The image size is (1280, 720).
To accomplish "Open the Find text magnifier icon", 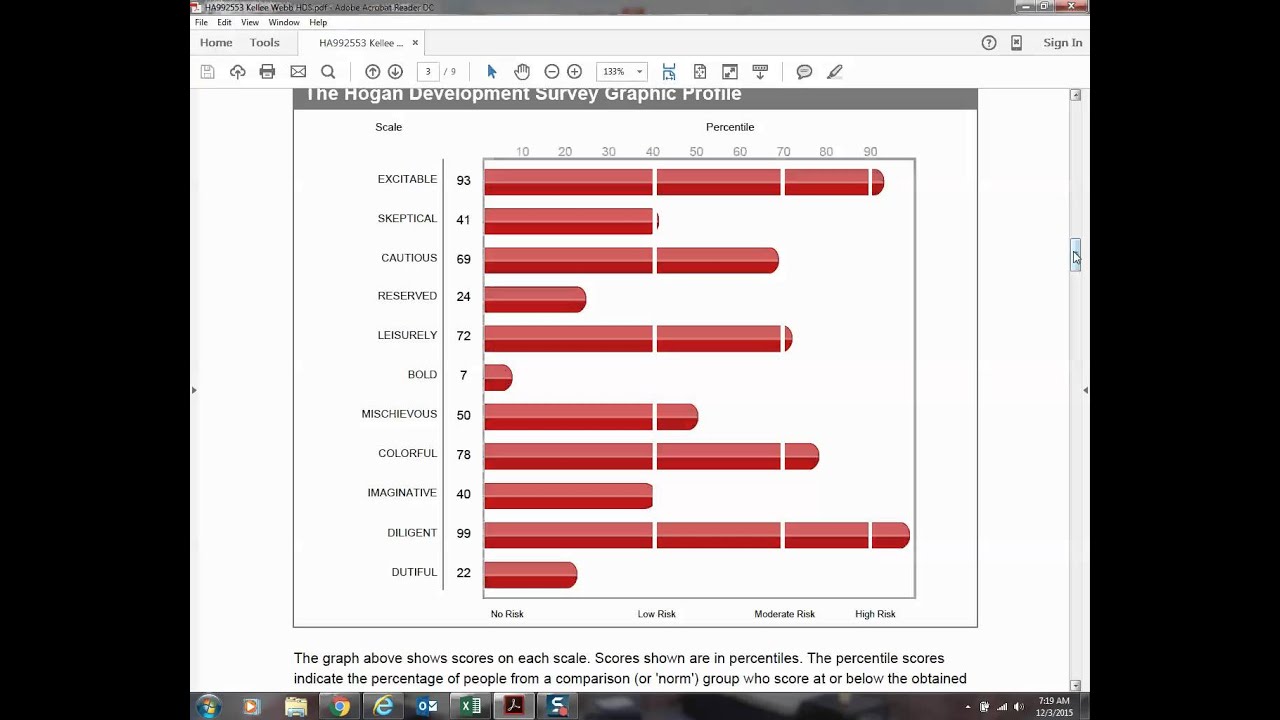I will click(x=328, y=71).
